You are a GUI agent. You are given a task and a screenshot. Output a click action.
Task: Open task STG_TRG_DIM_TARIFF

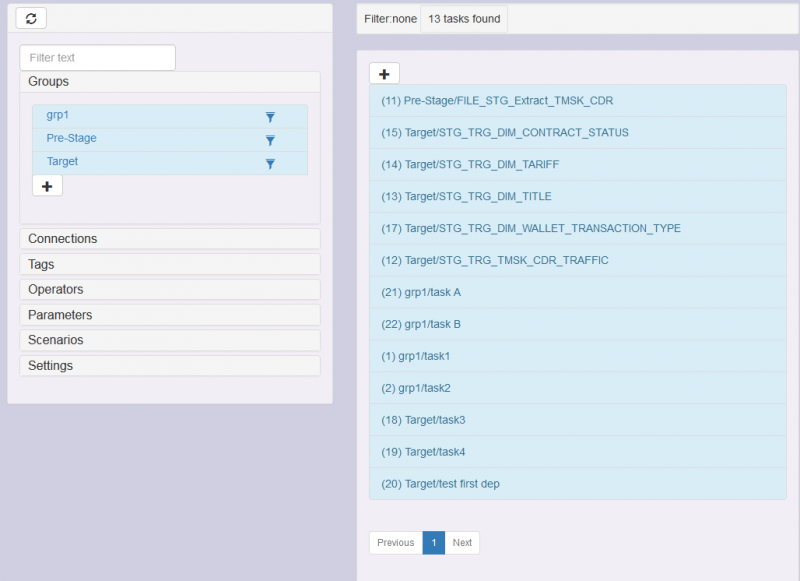(x=578, y=165)
